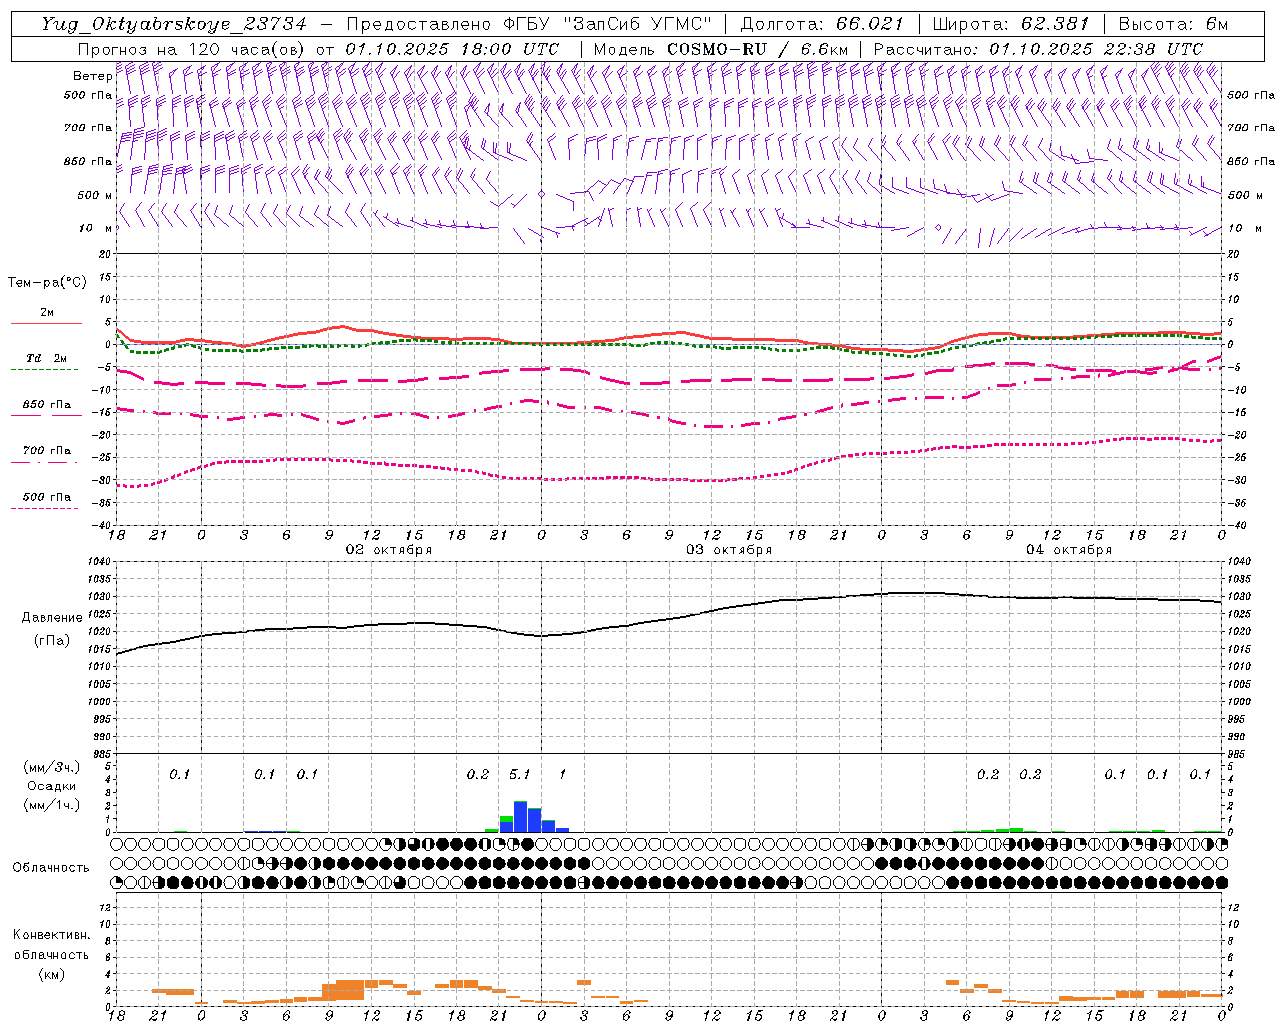Image resolution: width=1280 pixels, height=1024 pixels.
Task: Click the (км) unit under облачность
Action: (x=51, y=974)
